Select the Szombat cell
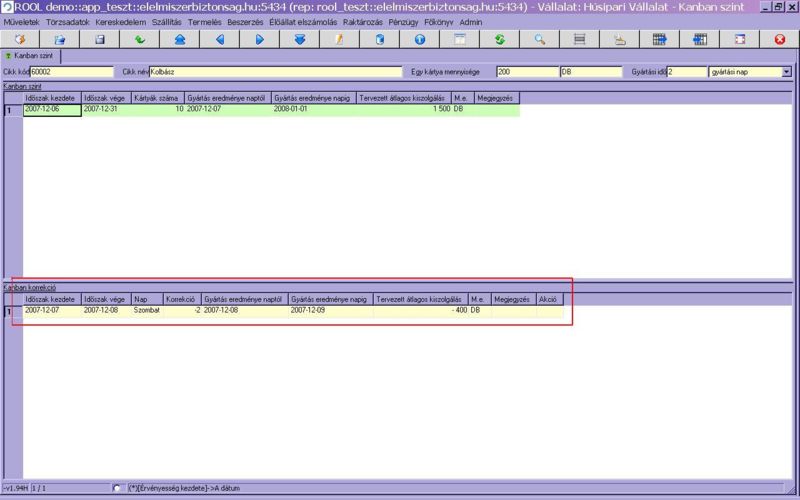 point(146,310)
